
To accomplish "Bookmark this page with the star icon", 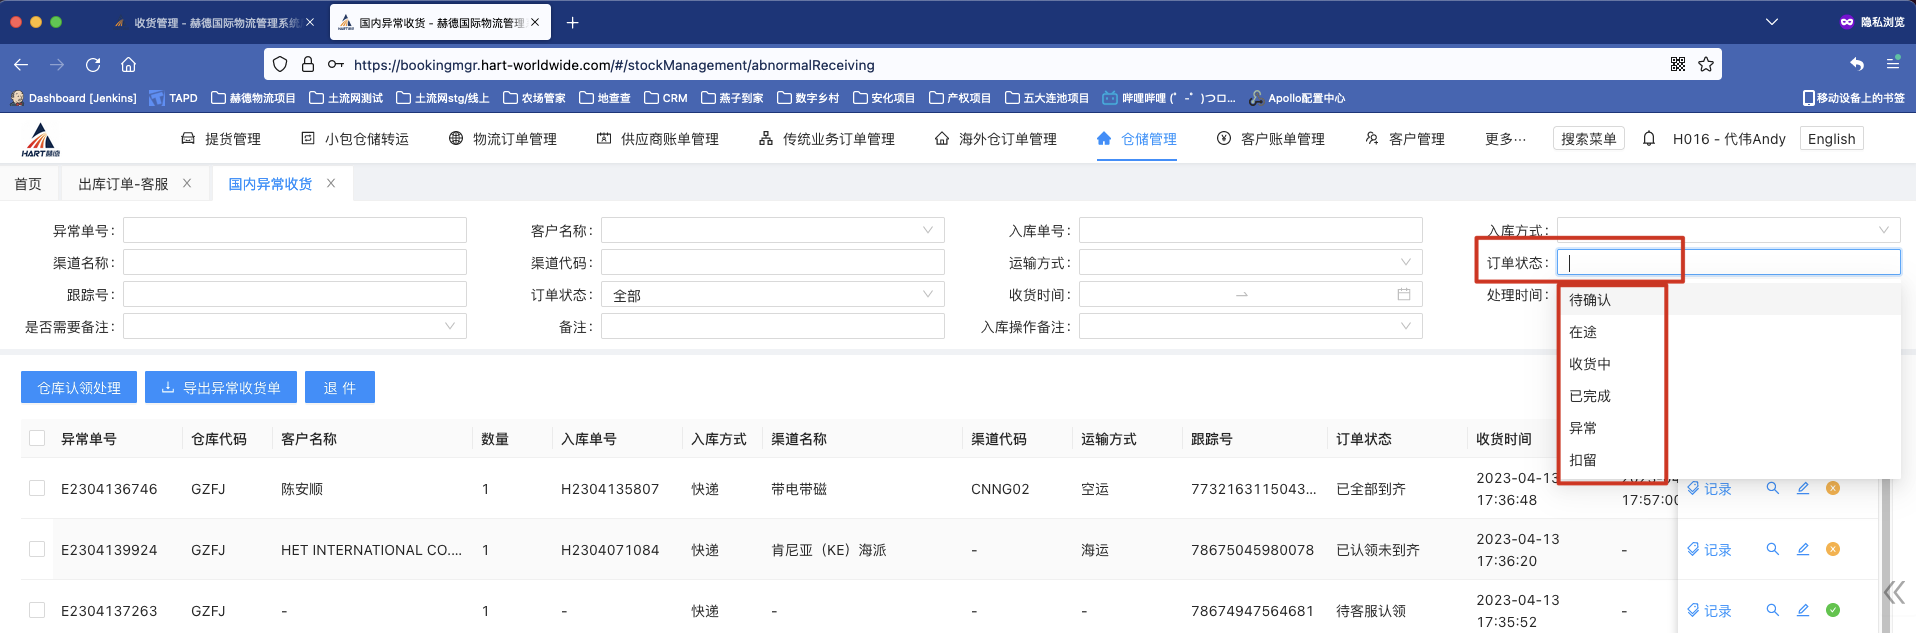I will [1706, 65].
